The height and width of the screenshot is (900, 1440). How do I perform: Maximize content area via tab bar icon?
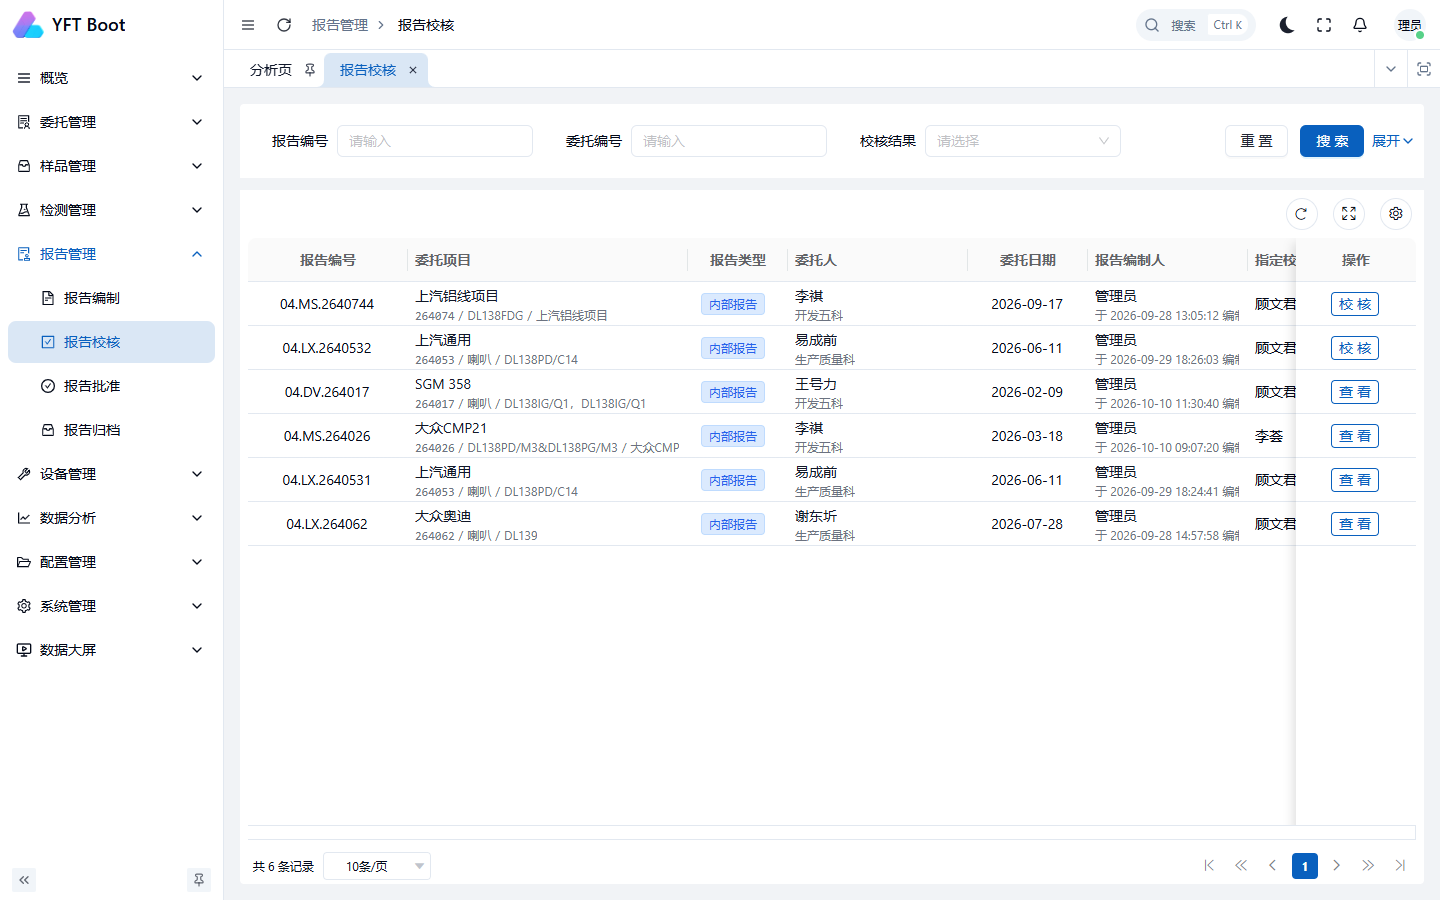[1424, 69]
